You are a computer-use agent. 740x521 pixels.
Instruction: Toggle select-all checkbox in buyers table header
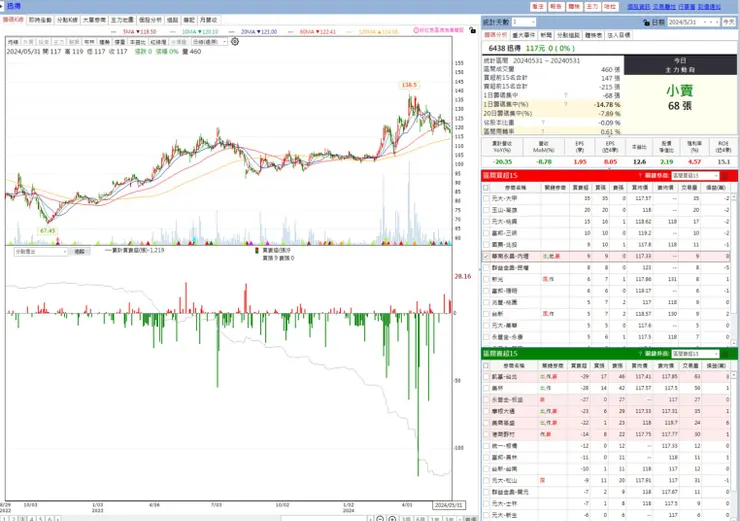pos(486,187)
